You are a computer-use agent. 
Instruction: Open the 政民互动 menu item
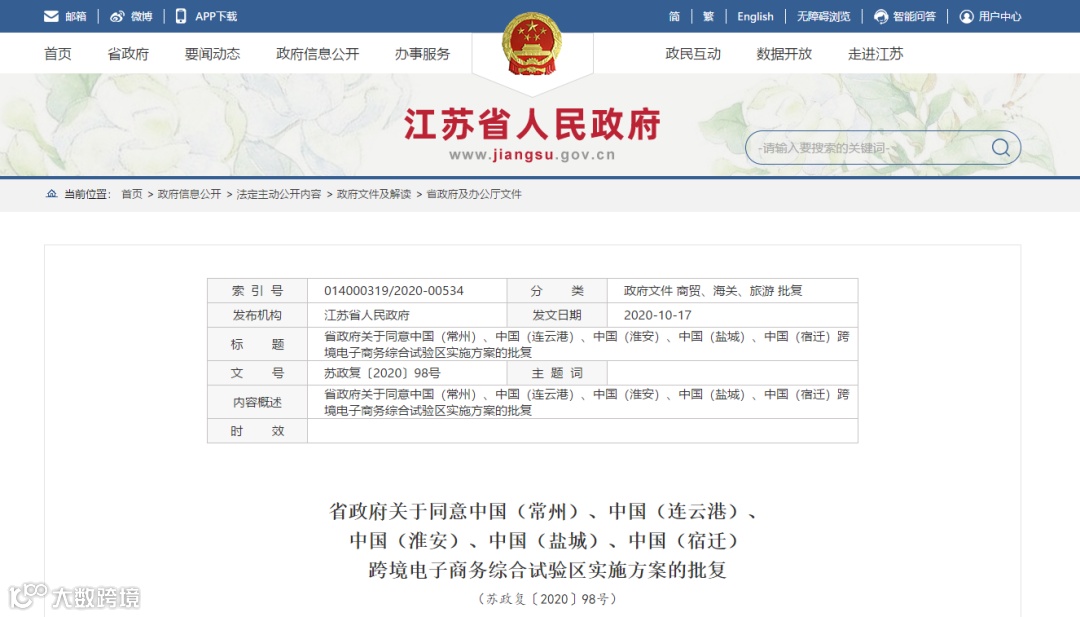(693, 54)
